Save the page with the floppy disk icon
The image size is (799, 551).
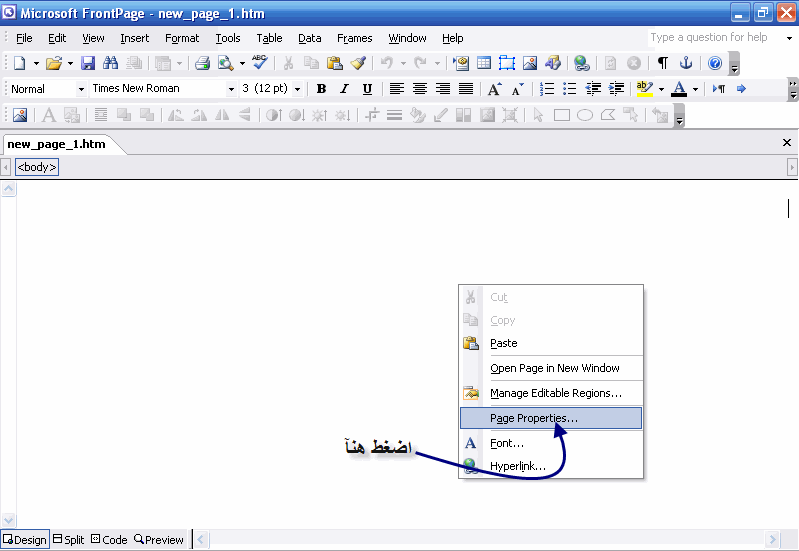tap(88, 63)
